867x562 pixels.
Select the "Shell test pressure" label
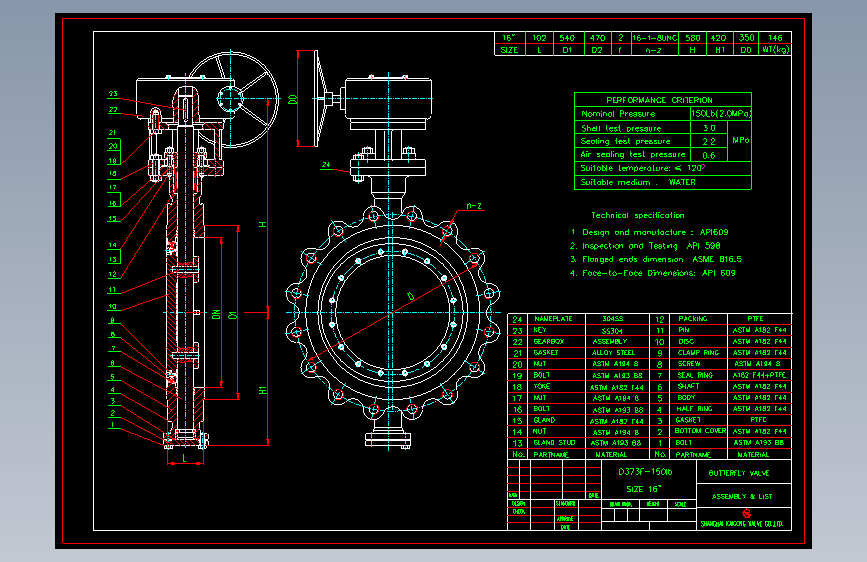tap(621, 128)
